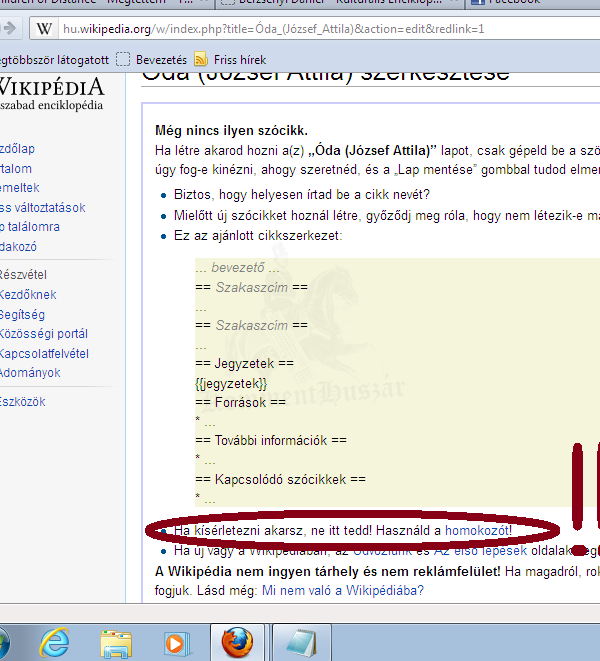Click the Windows Start button
The image size is (600, 661).
(x=3, y=644)
